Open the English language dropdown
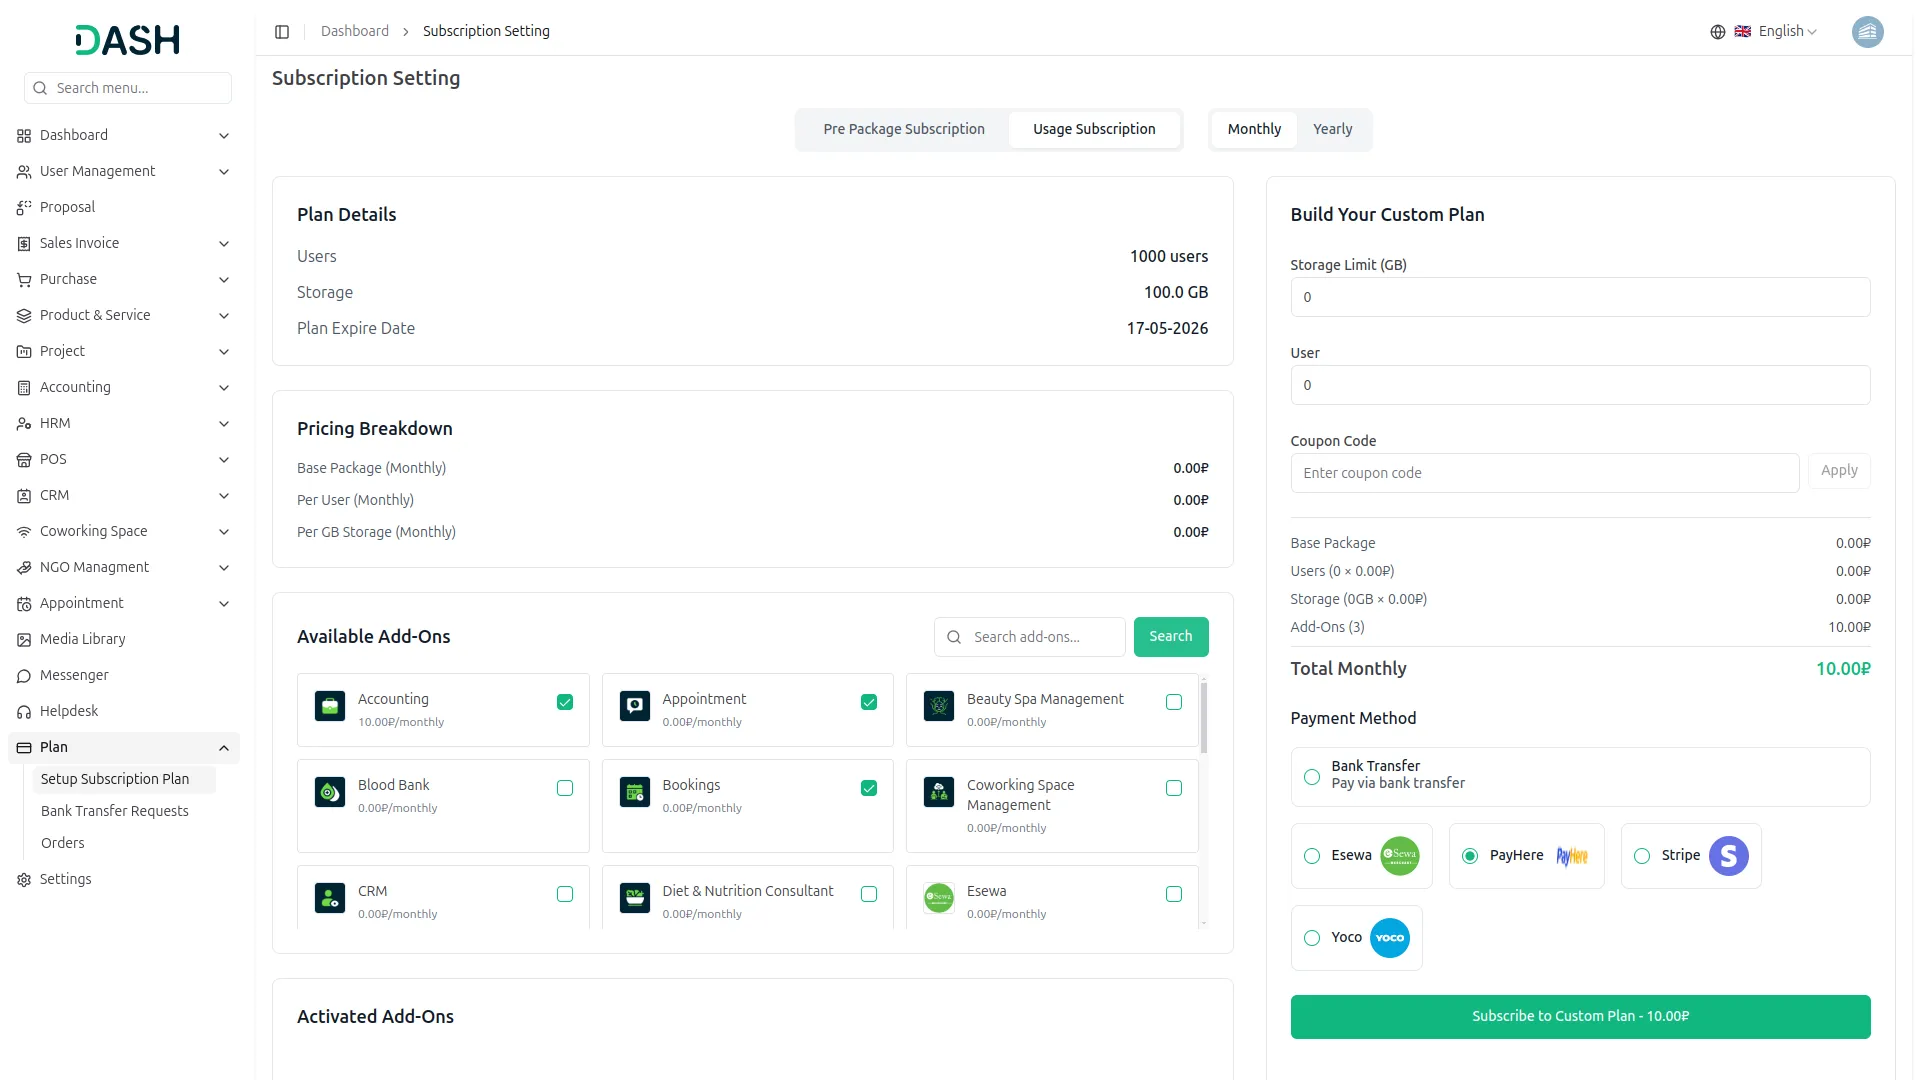Viewport: 1920px width, 1080px height. [x=1776, y=32]
